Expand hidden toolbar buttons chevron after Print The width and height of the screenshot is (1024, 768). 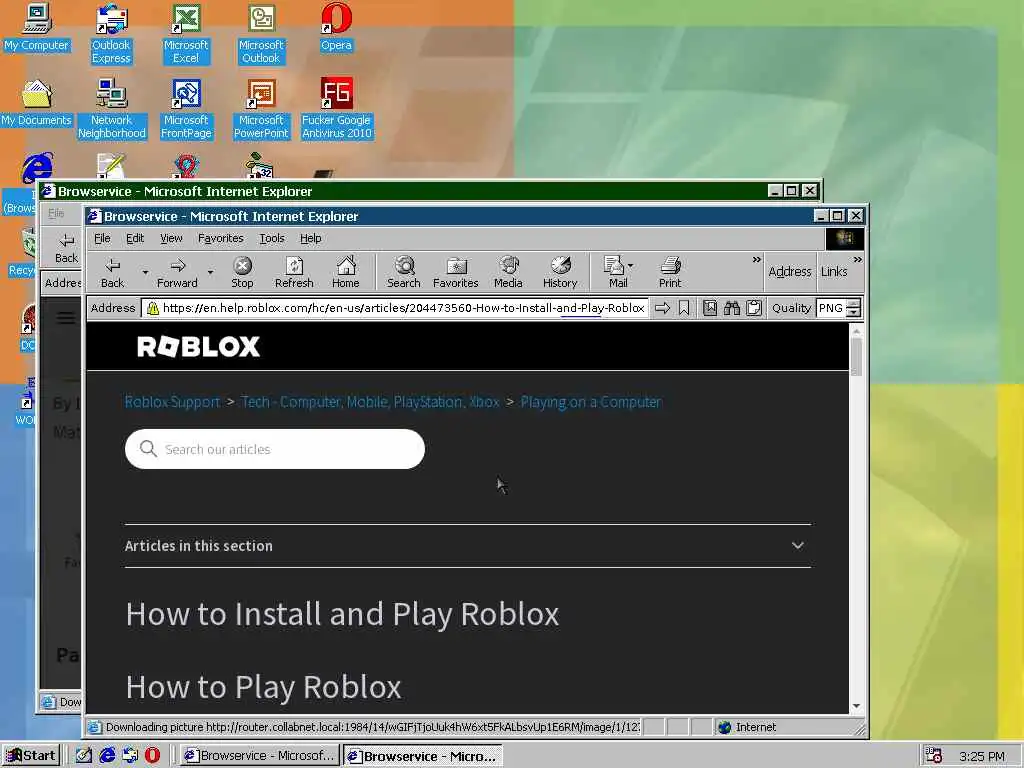pyautogui.click(x=756, y=260)
